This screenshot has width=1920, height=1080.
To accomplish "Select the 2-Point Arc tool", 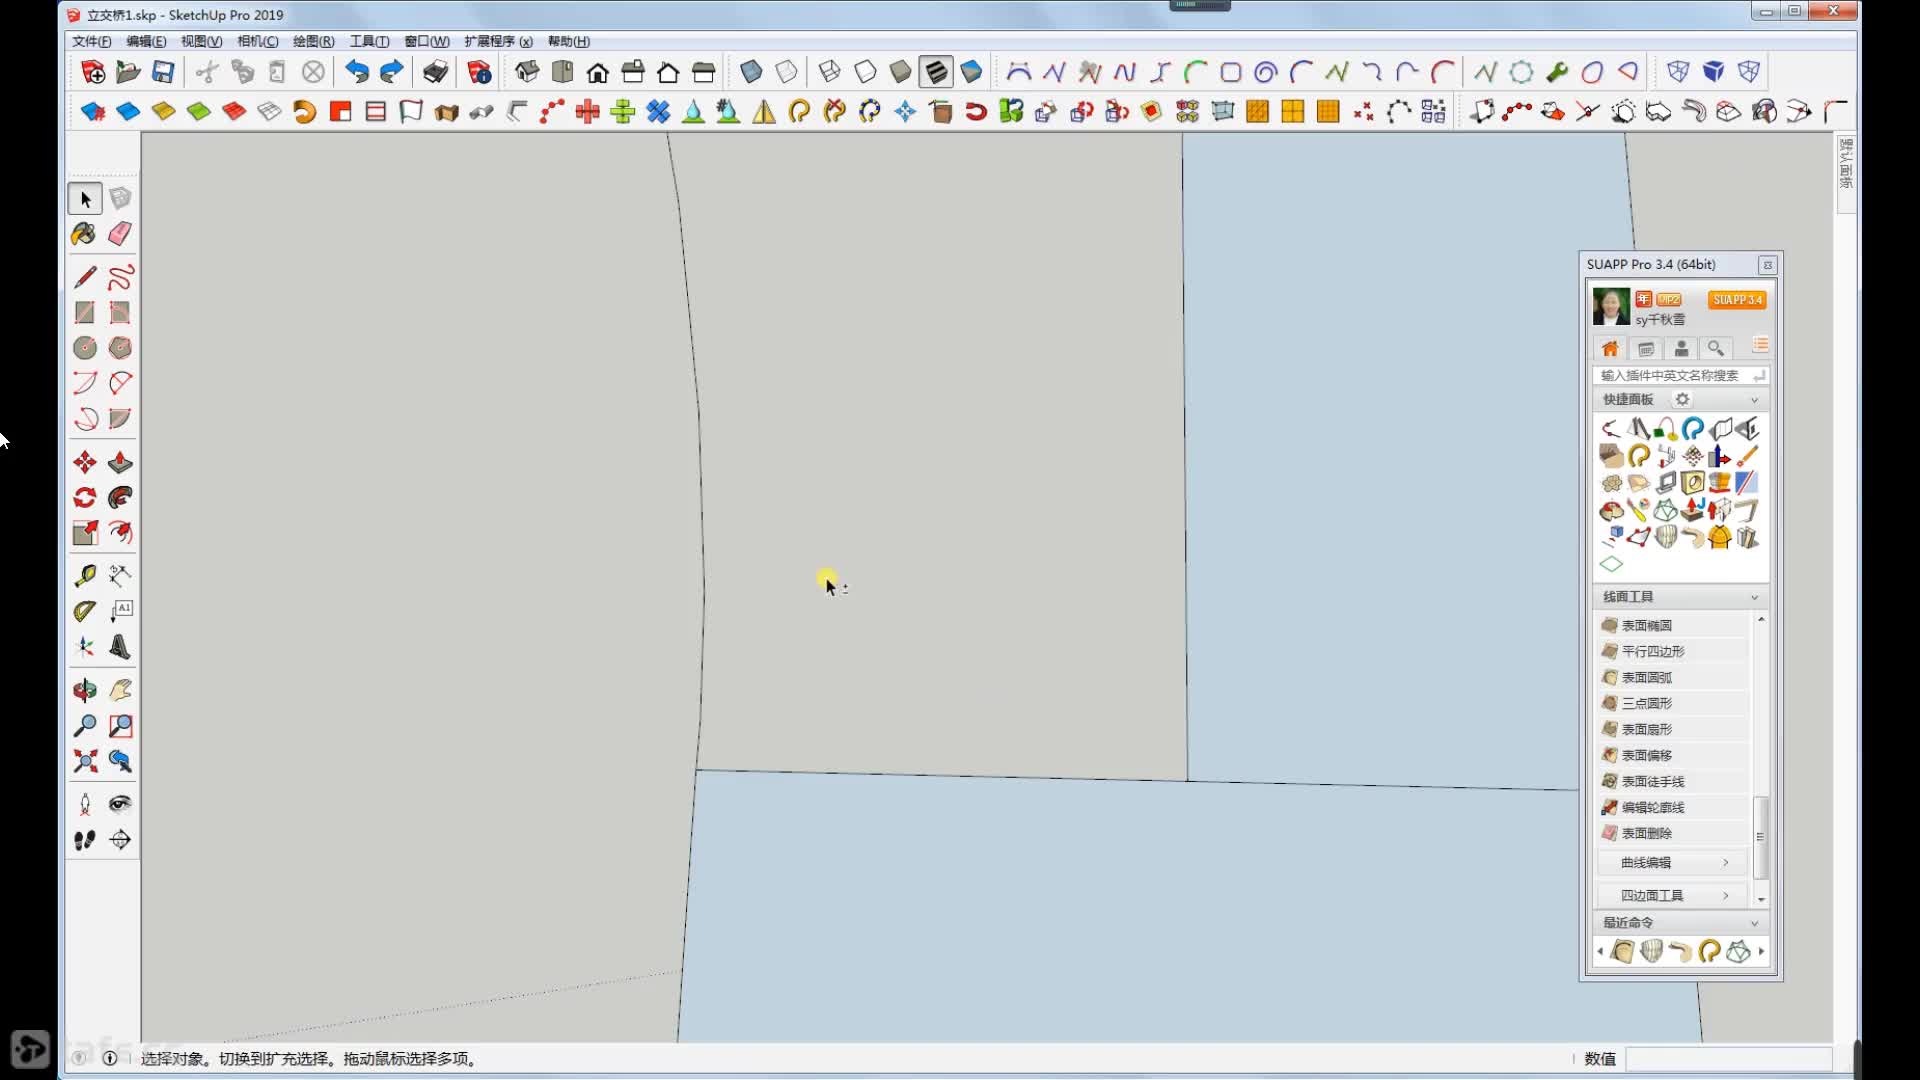I will pyautogui.click(x=120, y=383).
